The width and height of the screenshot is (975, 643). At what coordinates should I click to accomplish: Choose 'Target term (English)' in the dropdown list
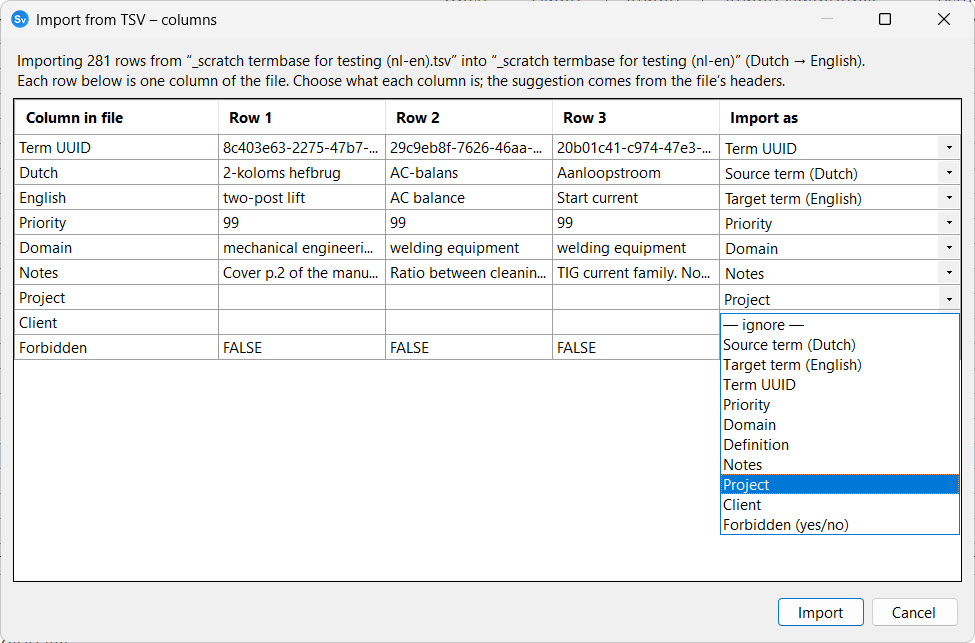pos(839,364)
